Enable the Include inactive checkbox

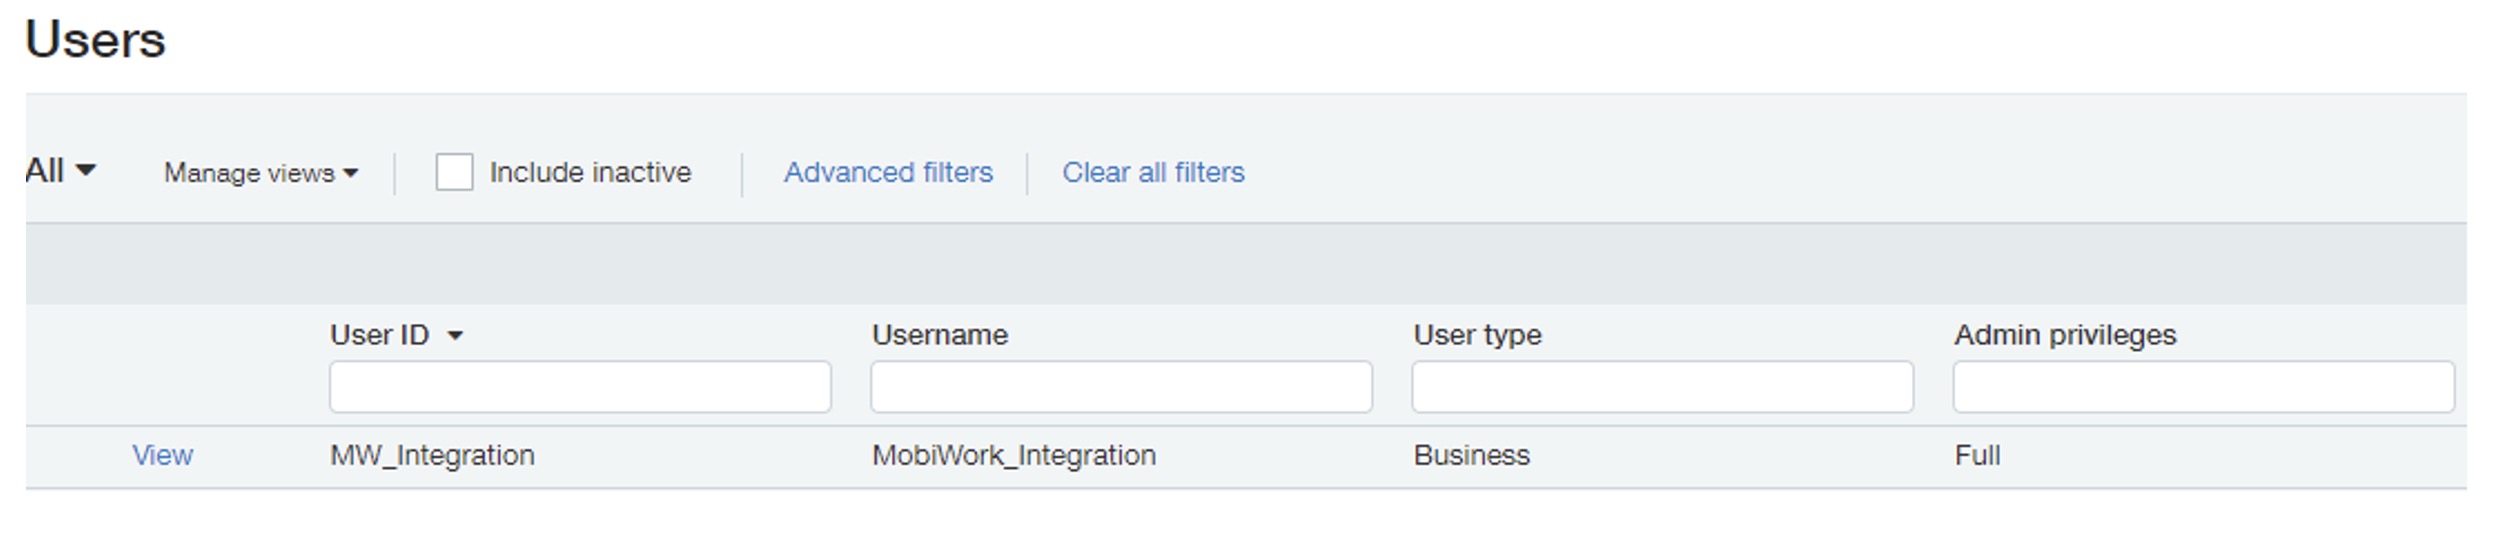(454, 172)
